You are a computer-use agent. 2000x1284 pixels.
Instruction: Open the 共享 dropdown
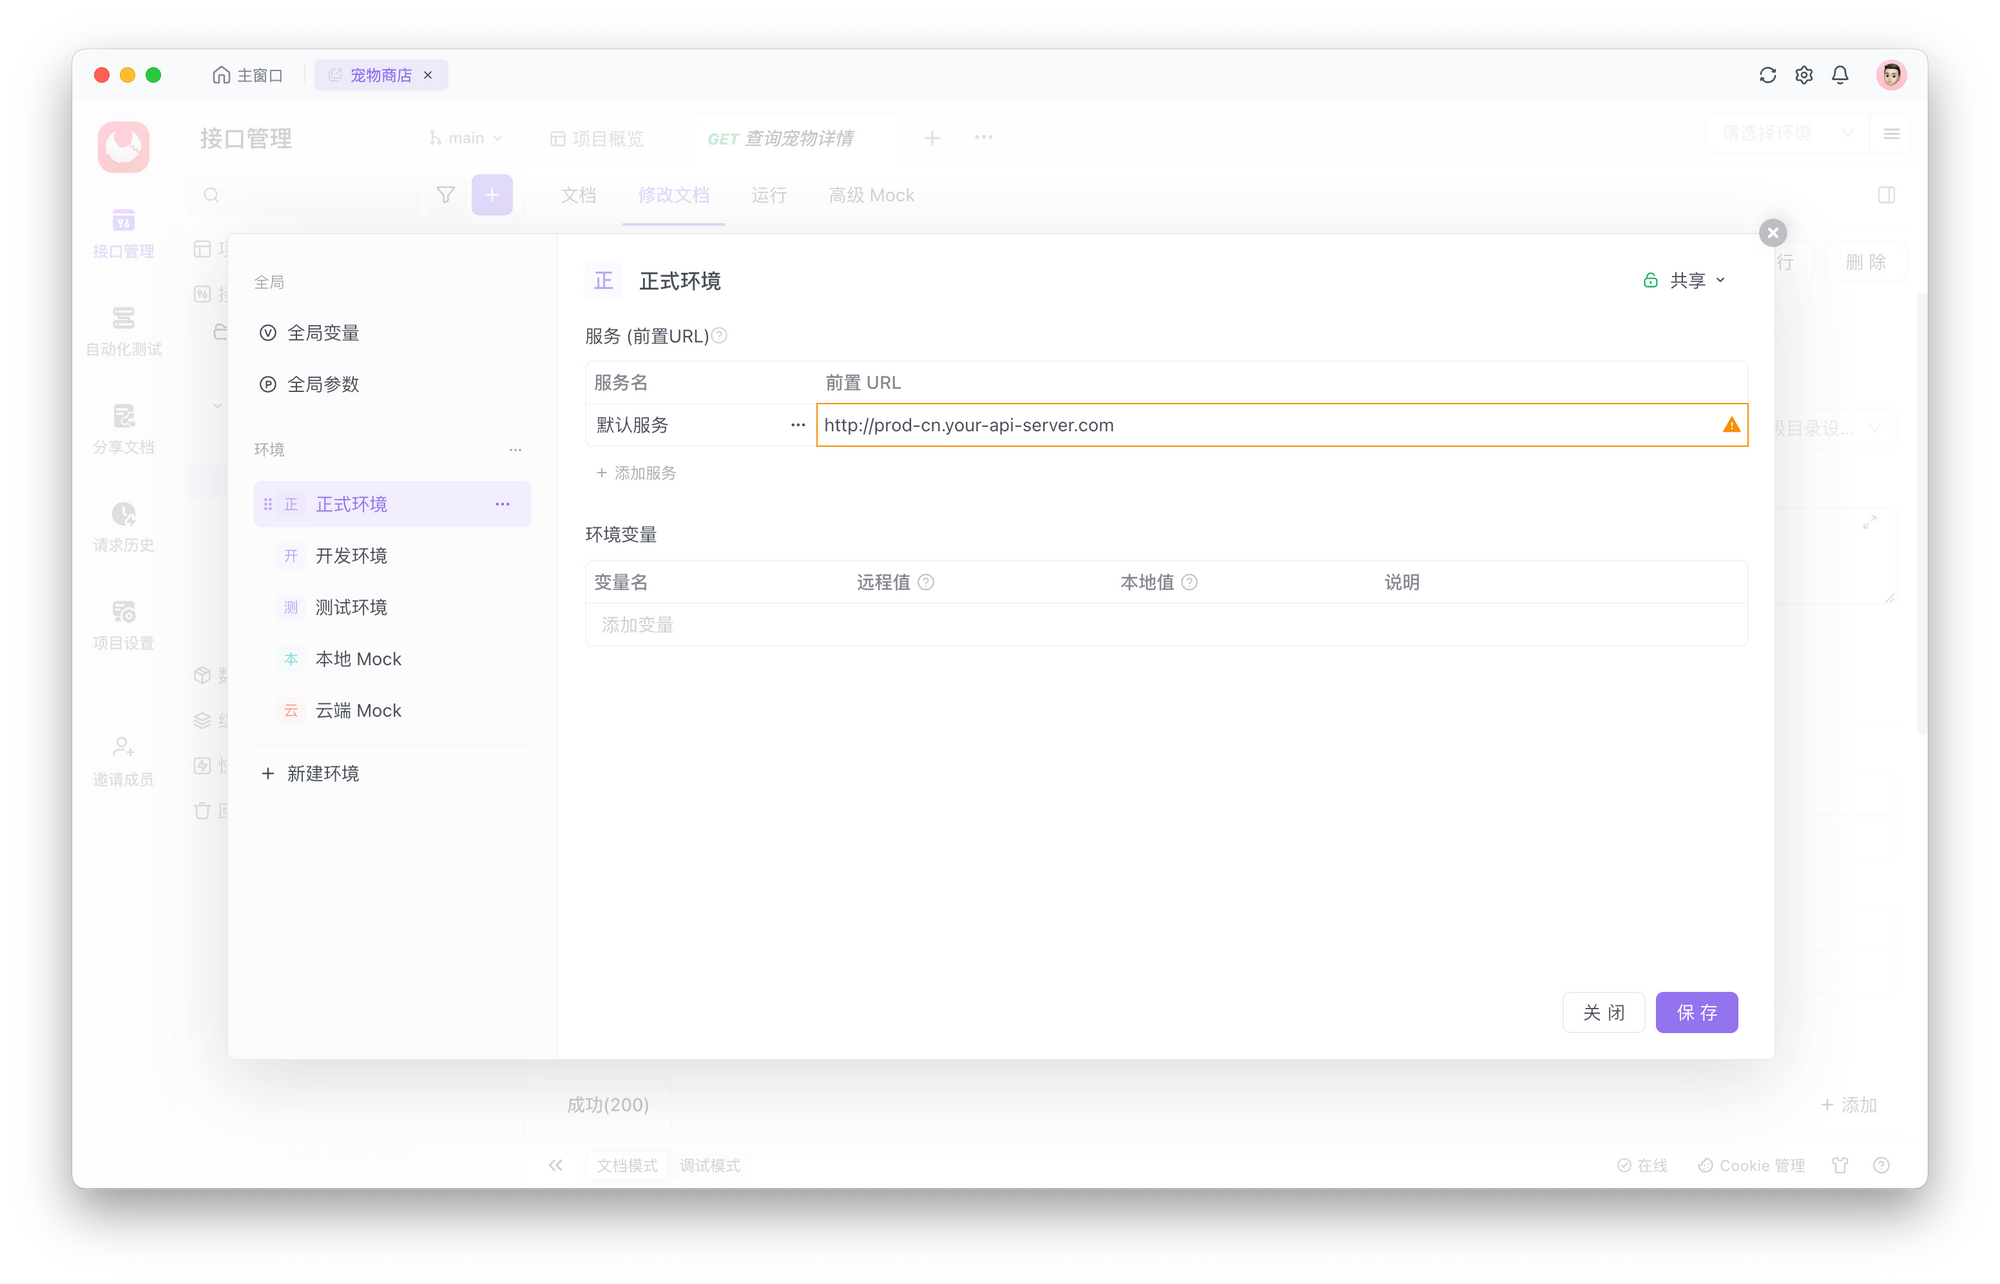(x=1685, y=281)
